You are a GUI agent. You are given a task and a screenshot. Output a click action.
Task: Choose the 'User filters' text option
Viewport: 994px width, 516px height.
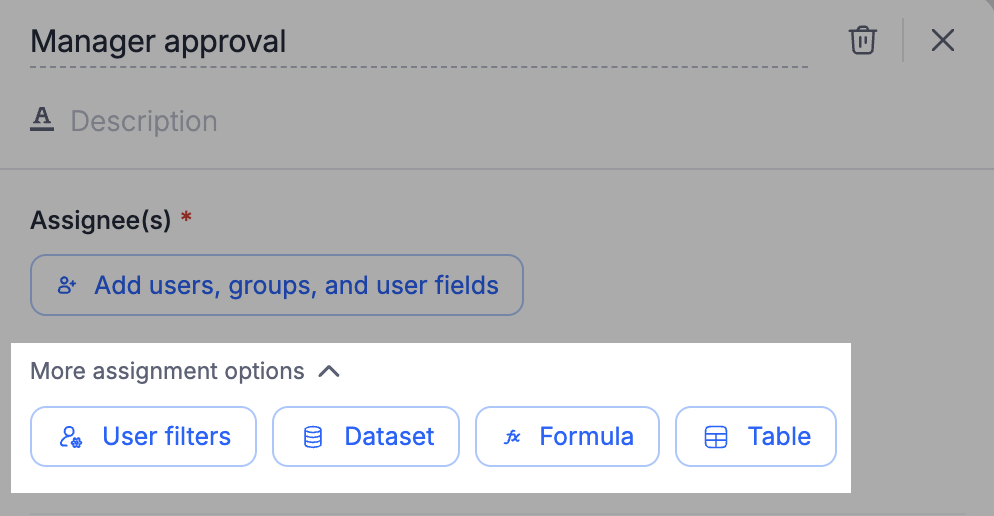(x=166, y=437)
